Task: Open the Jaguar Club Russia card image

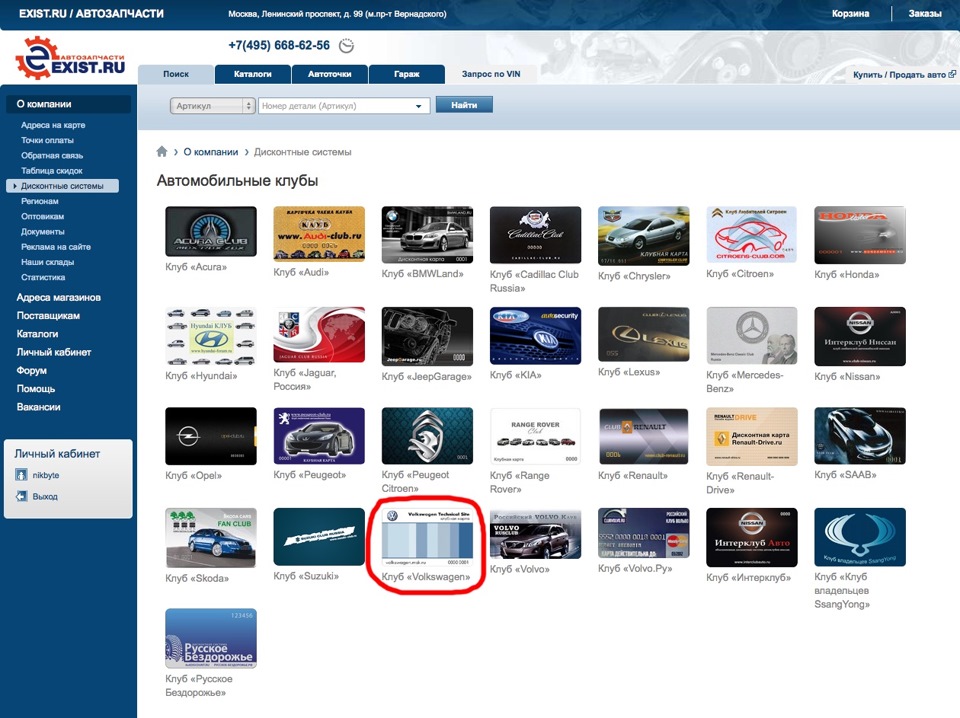Action: point(319,335)
